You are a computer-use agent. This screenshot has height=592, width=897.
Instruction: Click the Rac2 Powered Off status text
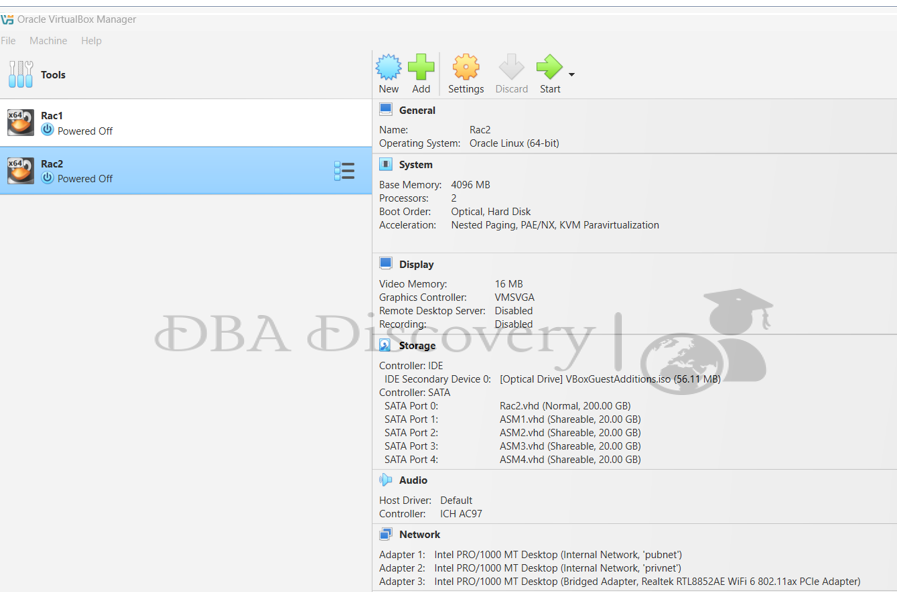coord(85,178)
